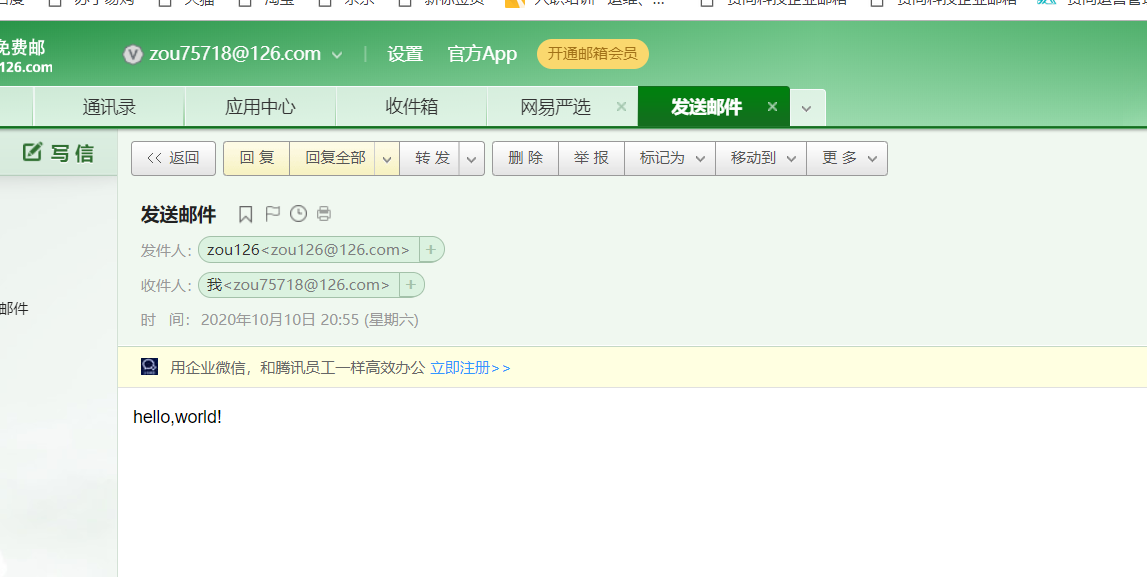Click the 举报 report button
Image resolution: width=1147 pixels, height=577 pixels.
click(x=591, y=158)
